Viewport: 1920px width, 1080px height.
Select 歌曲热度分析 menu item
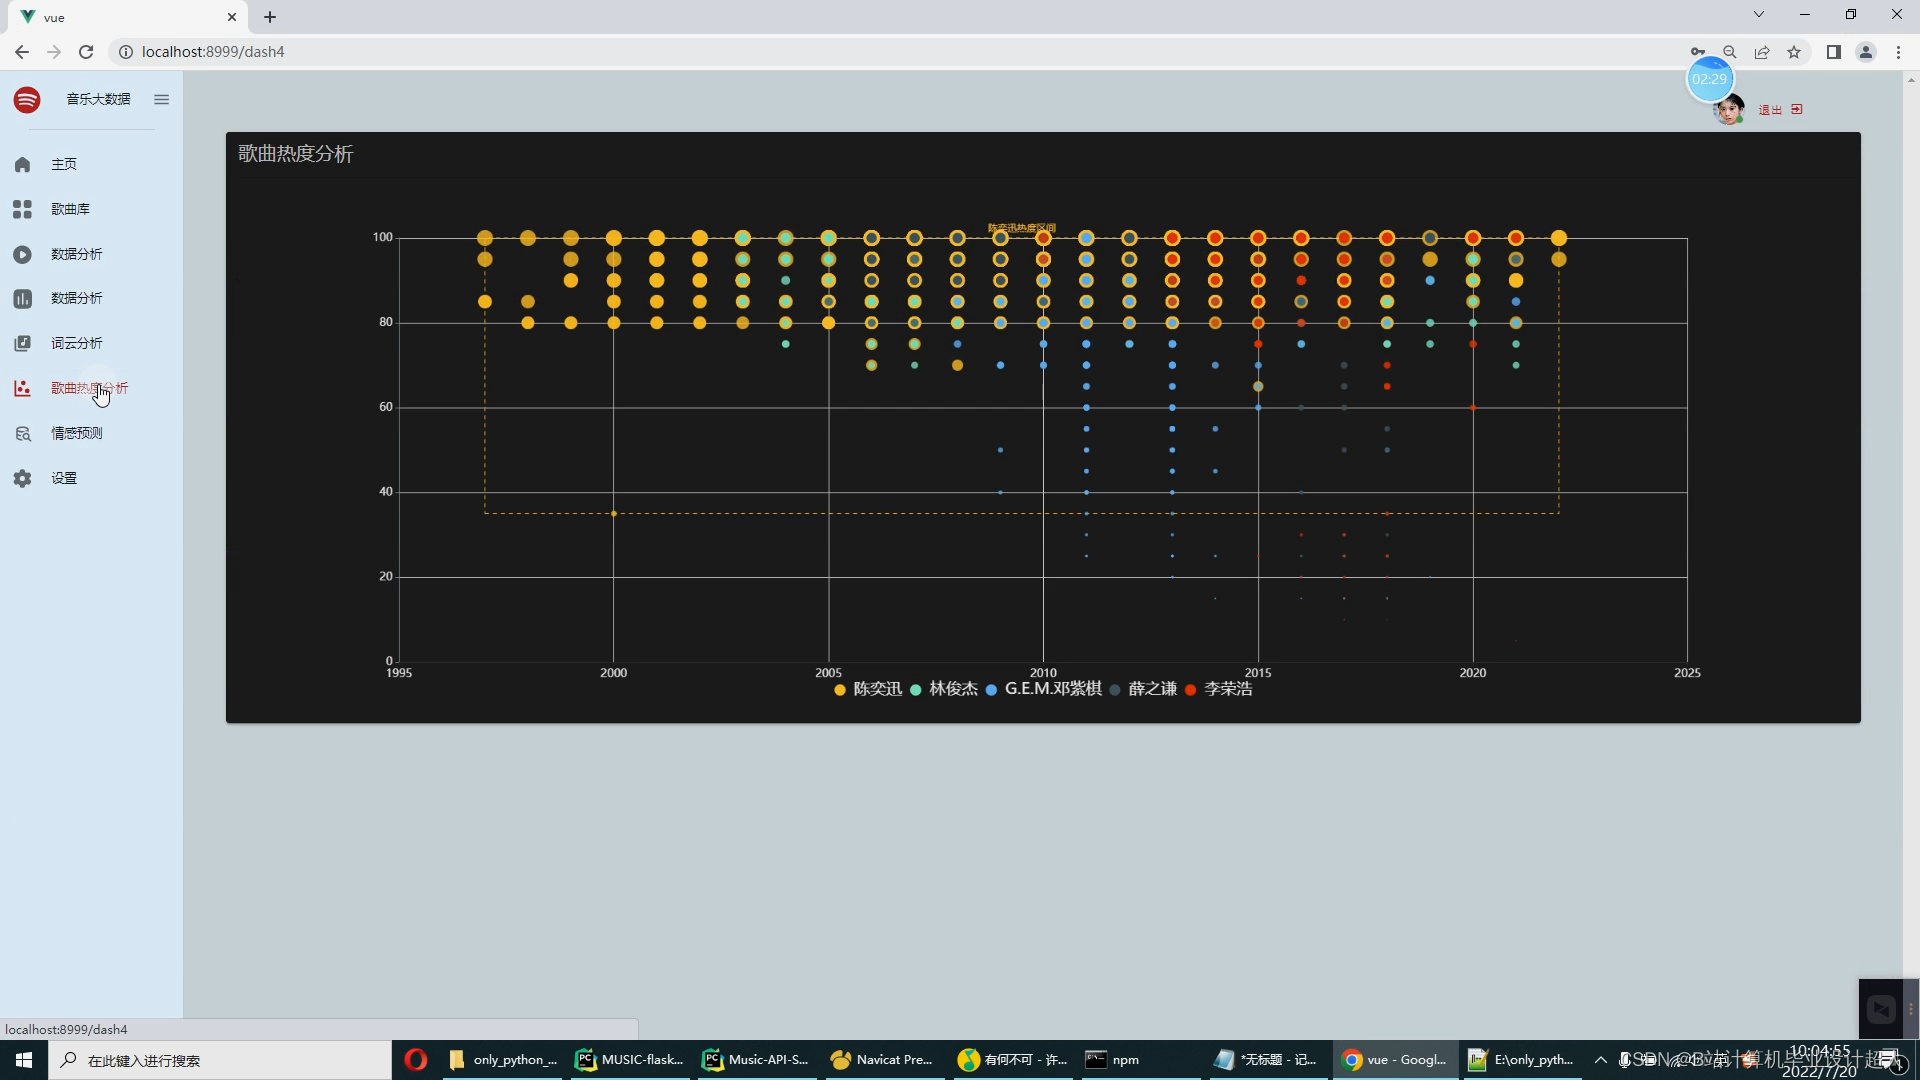pos(89,388)
